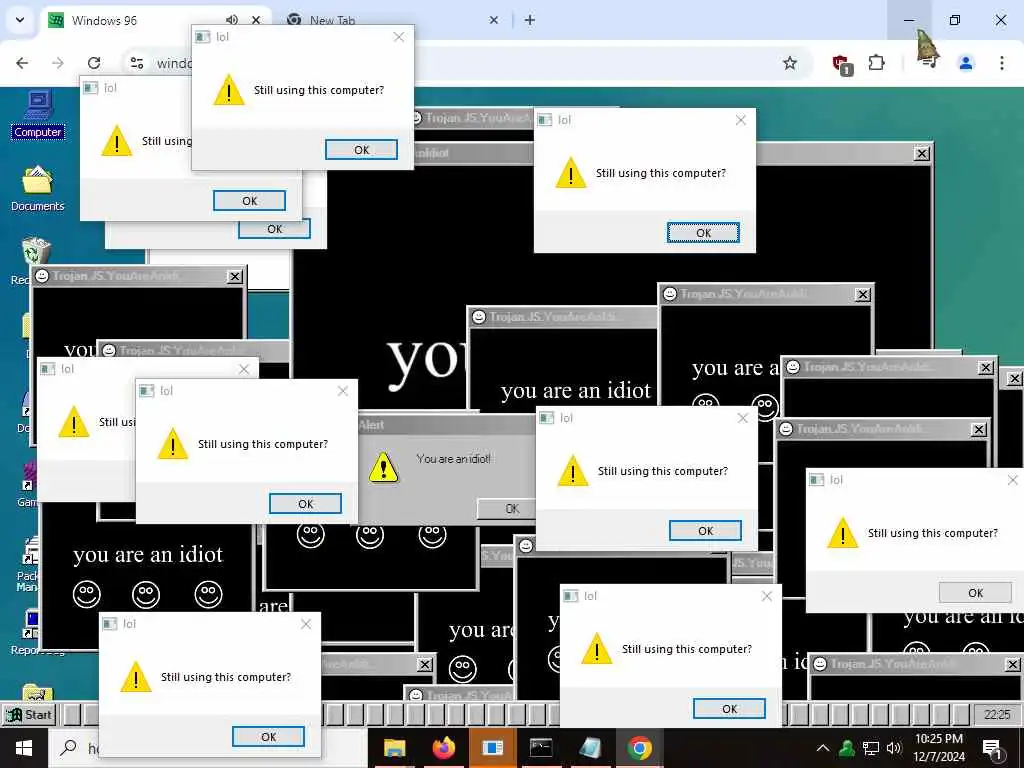Launch Firefox from the taskbar
The height and width of the screenshot is (768, 1024).
pos(443,748)
